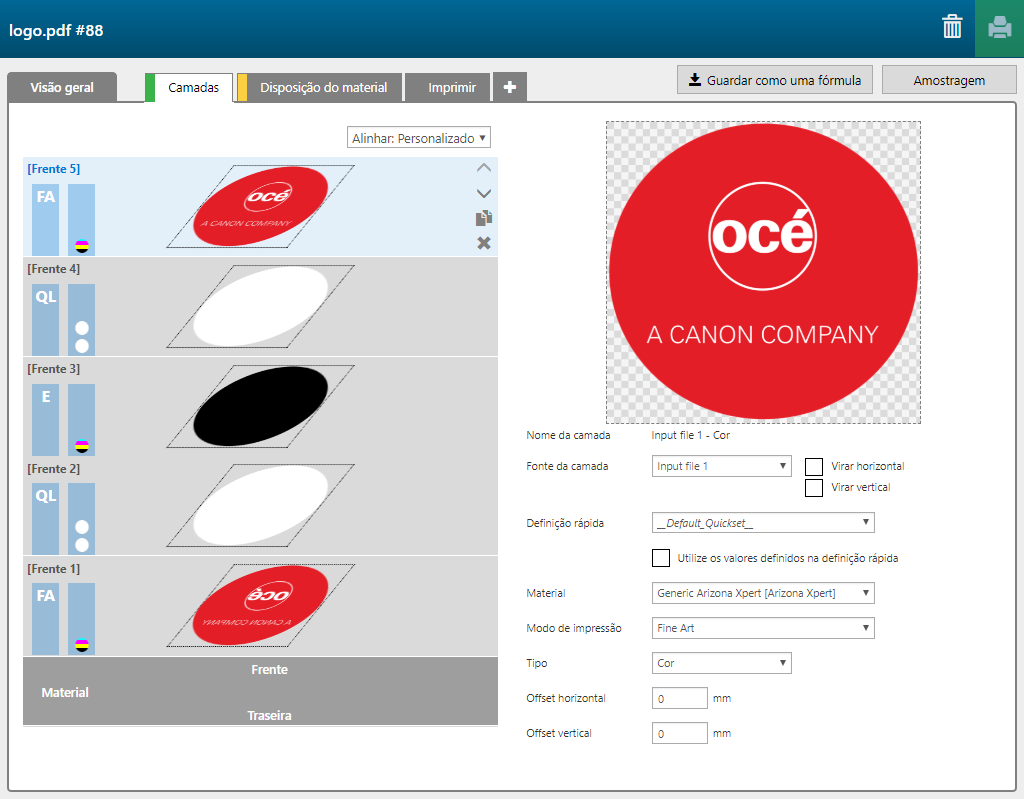Click CMYK color icon of Frente 3
The height and width of the screenshot is (799, 1024).
[x=82, y=447]
